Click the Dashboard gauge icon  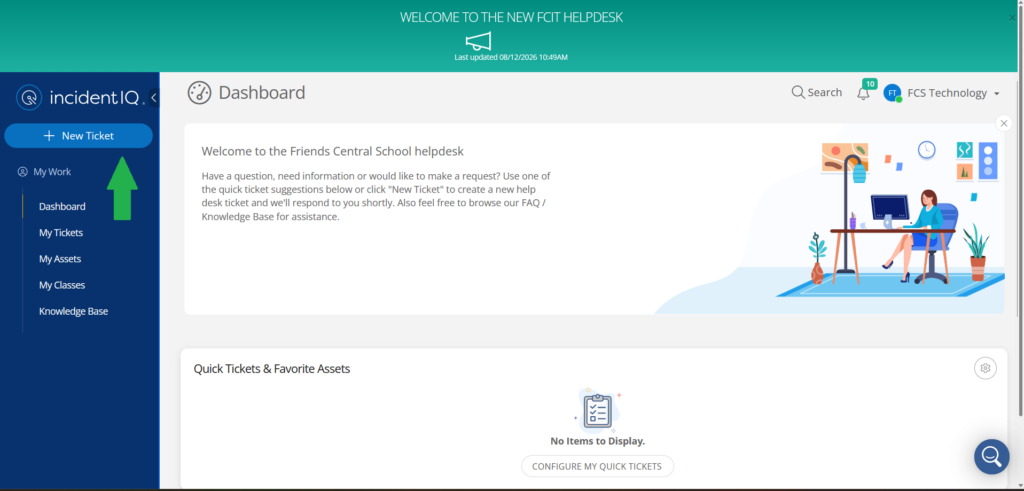pyautogui.click(x=199, y=93)
